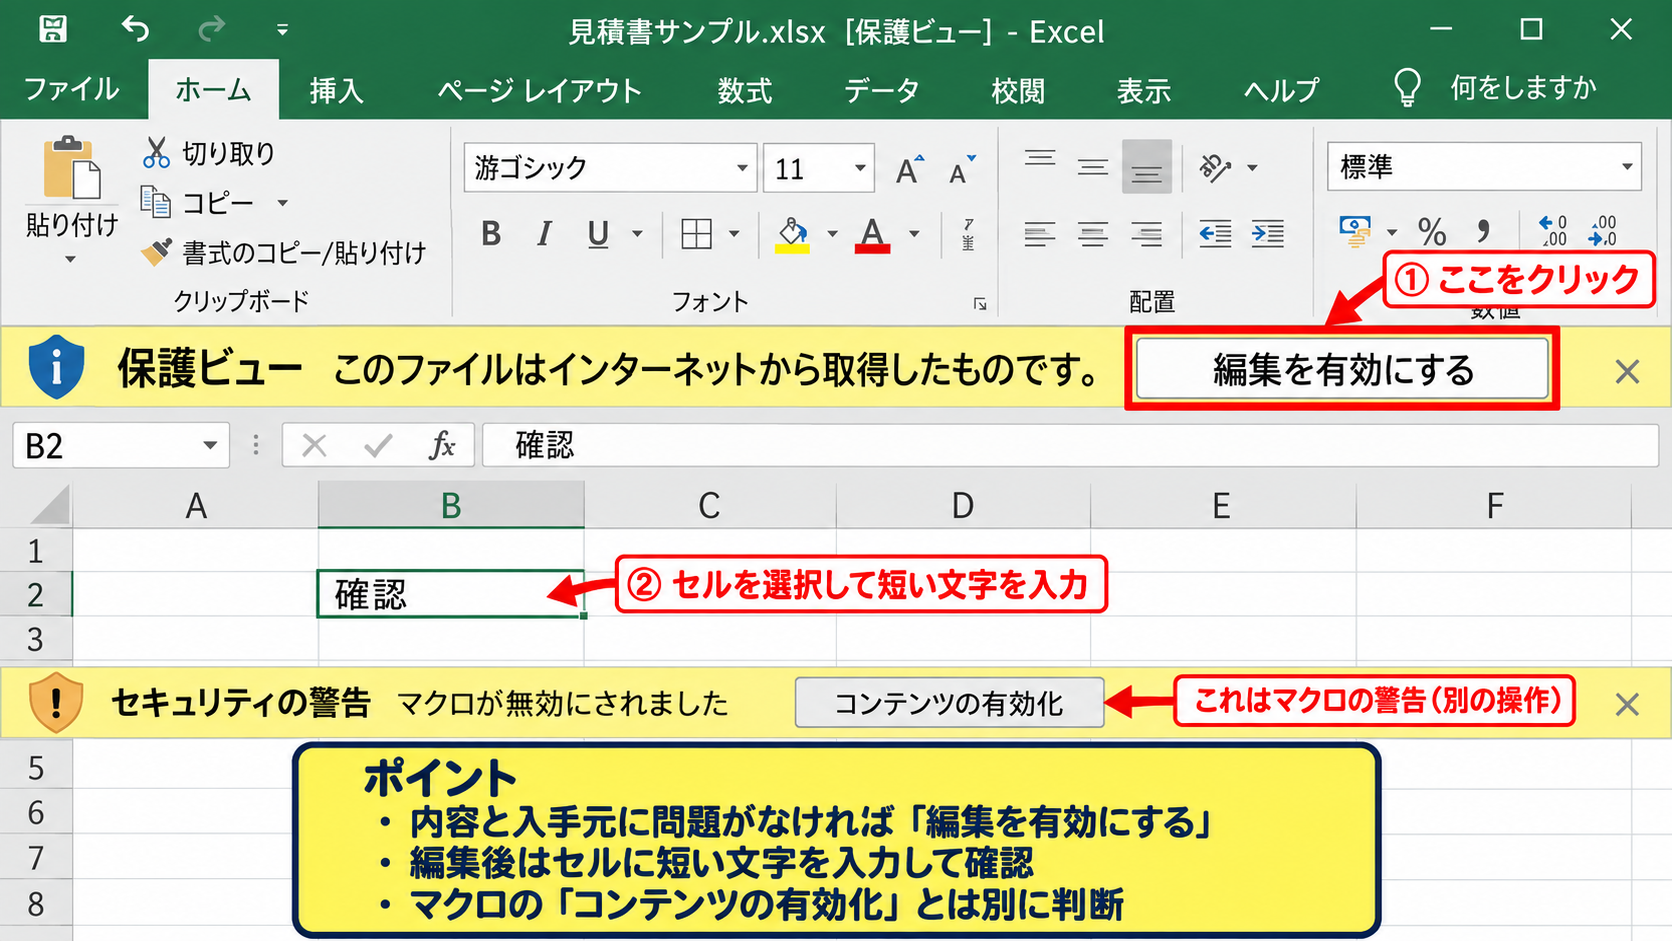The image size is (1672, 941).
Task: Expand the underline style arrow
Action: (x=637, y=234)
